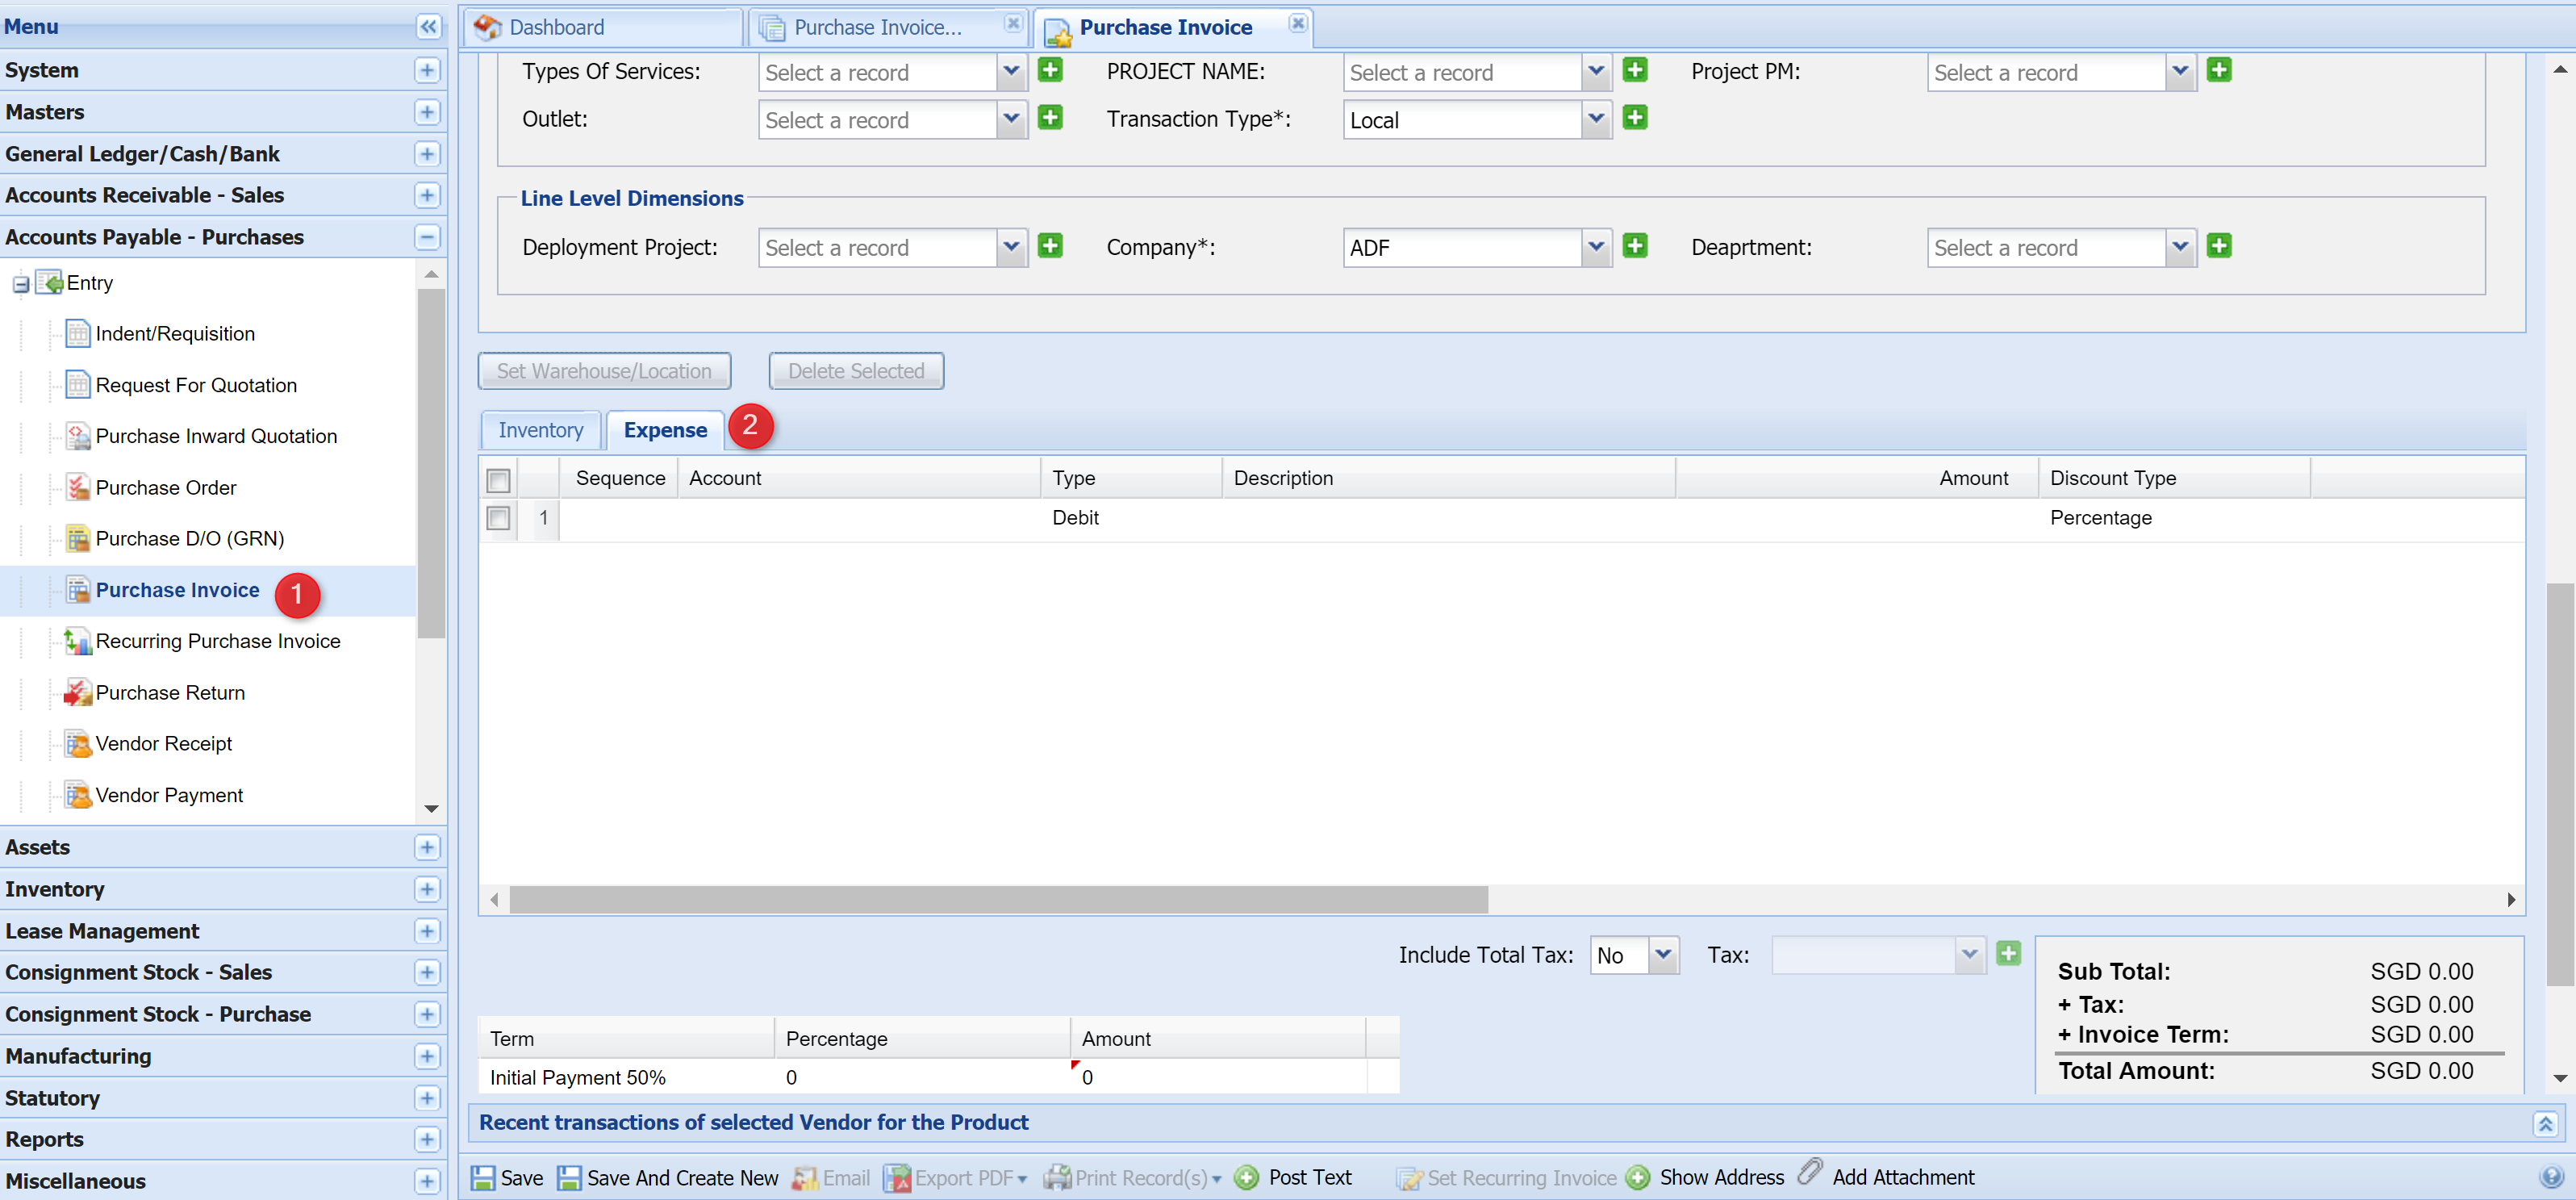Add new Company record
The height and width of the screenshot is (1200, 2576).
(1635, 247)
